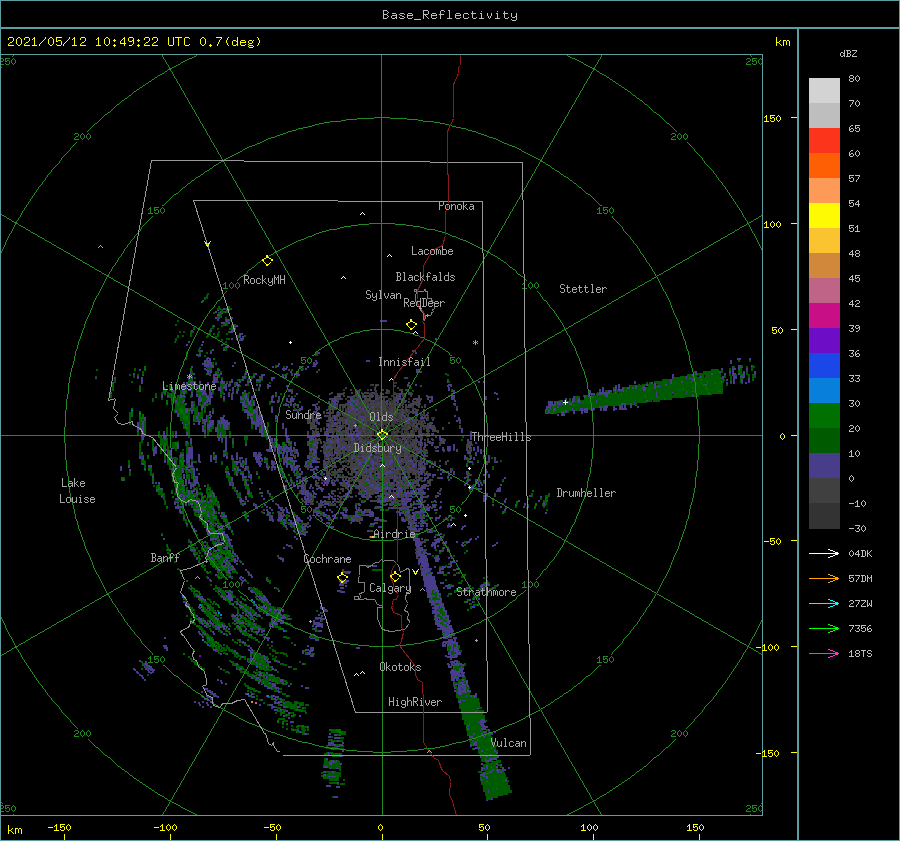Click the Cochrane label
This screenshot has width=900, height=841.
pos(327,559)
